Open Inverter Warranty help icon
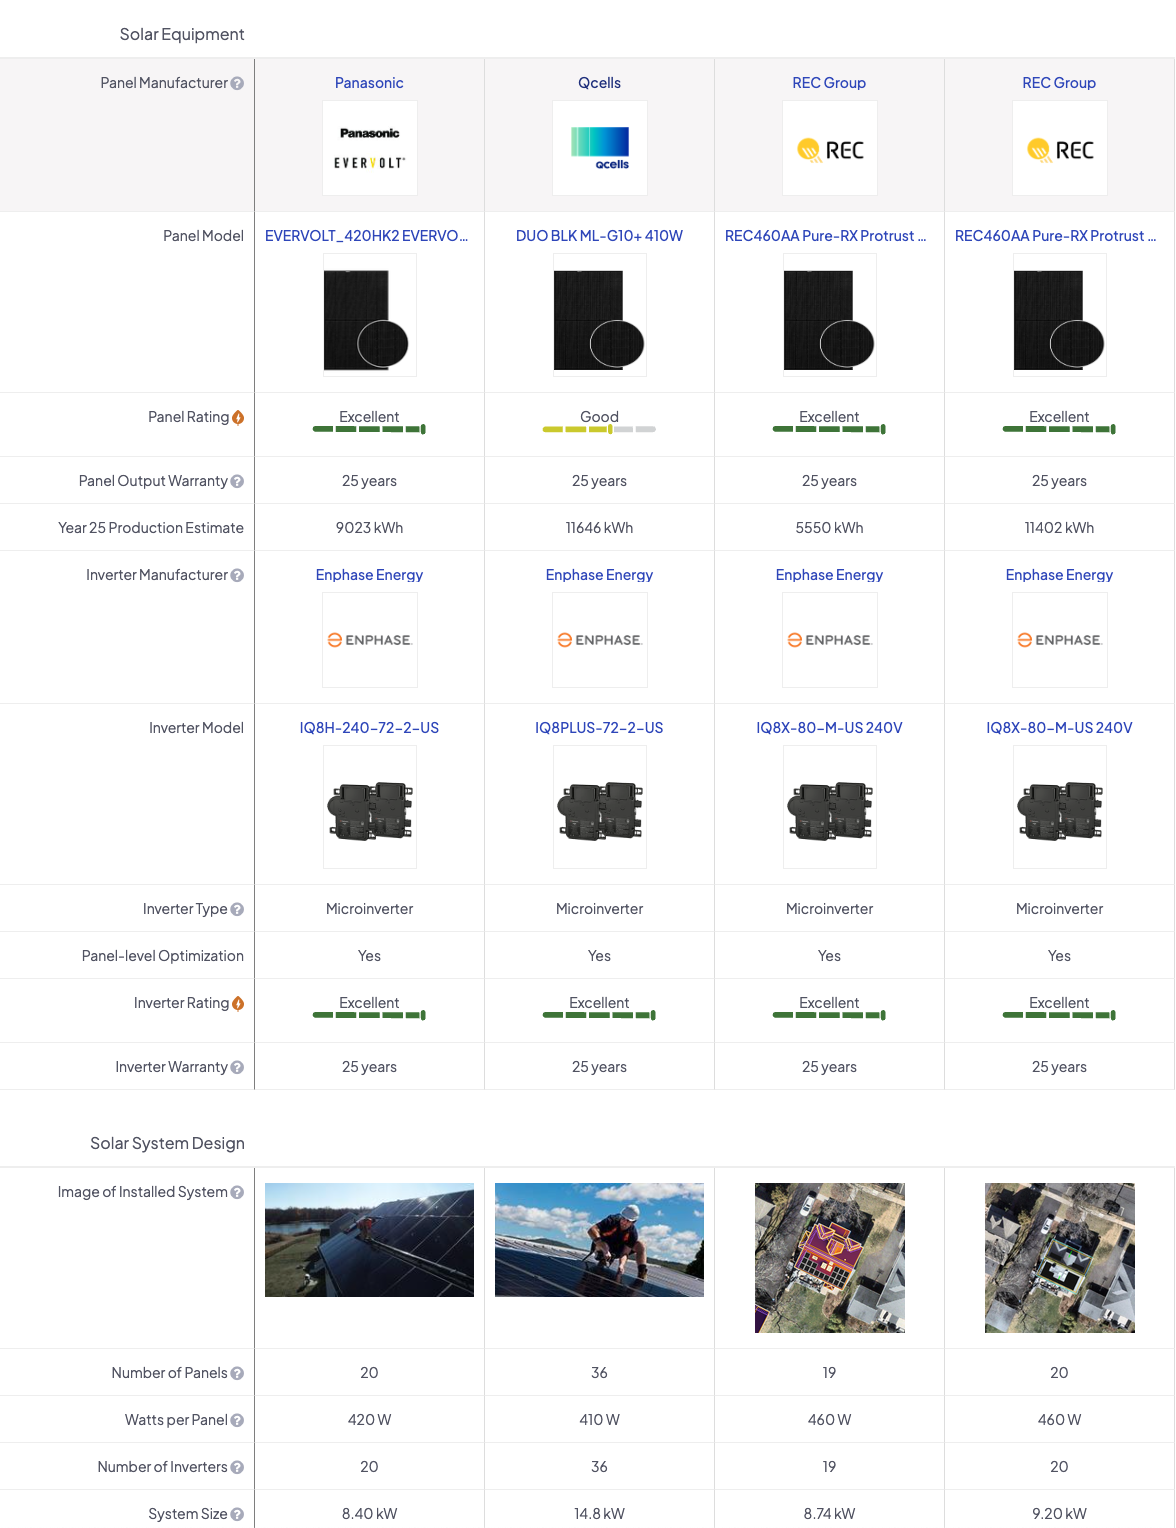 [237, 1068]
